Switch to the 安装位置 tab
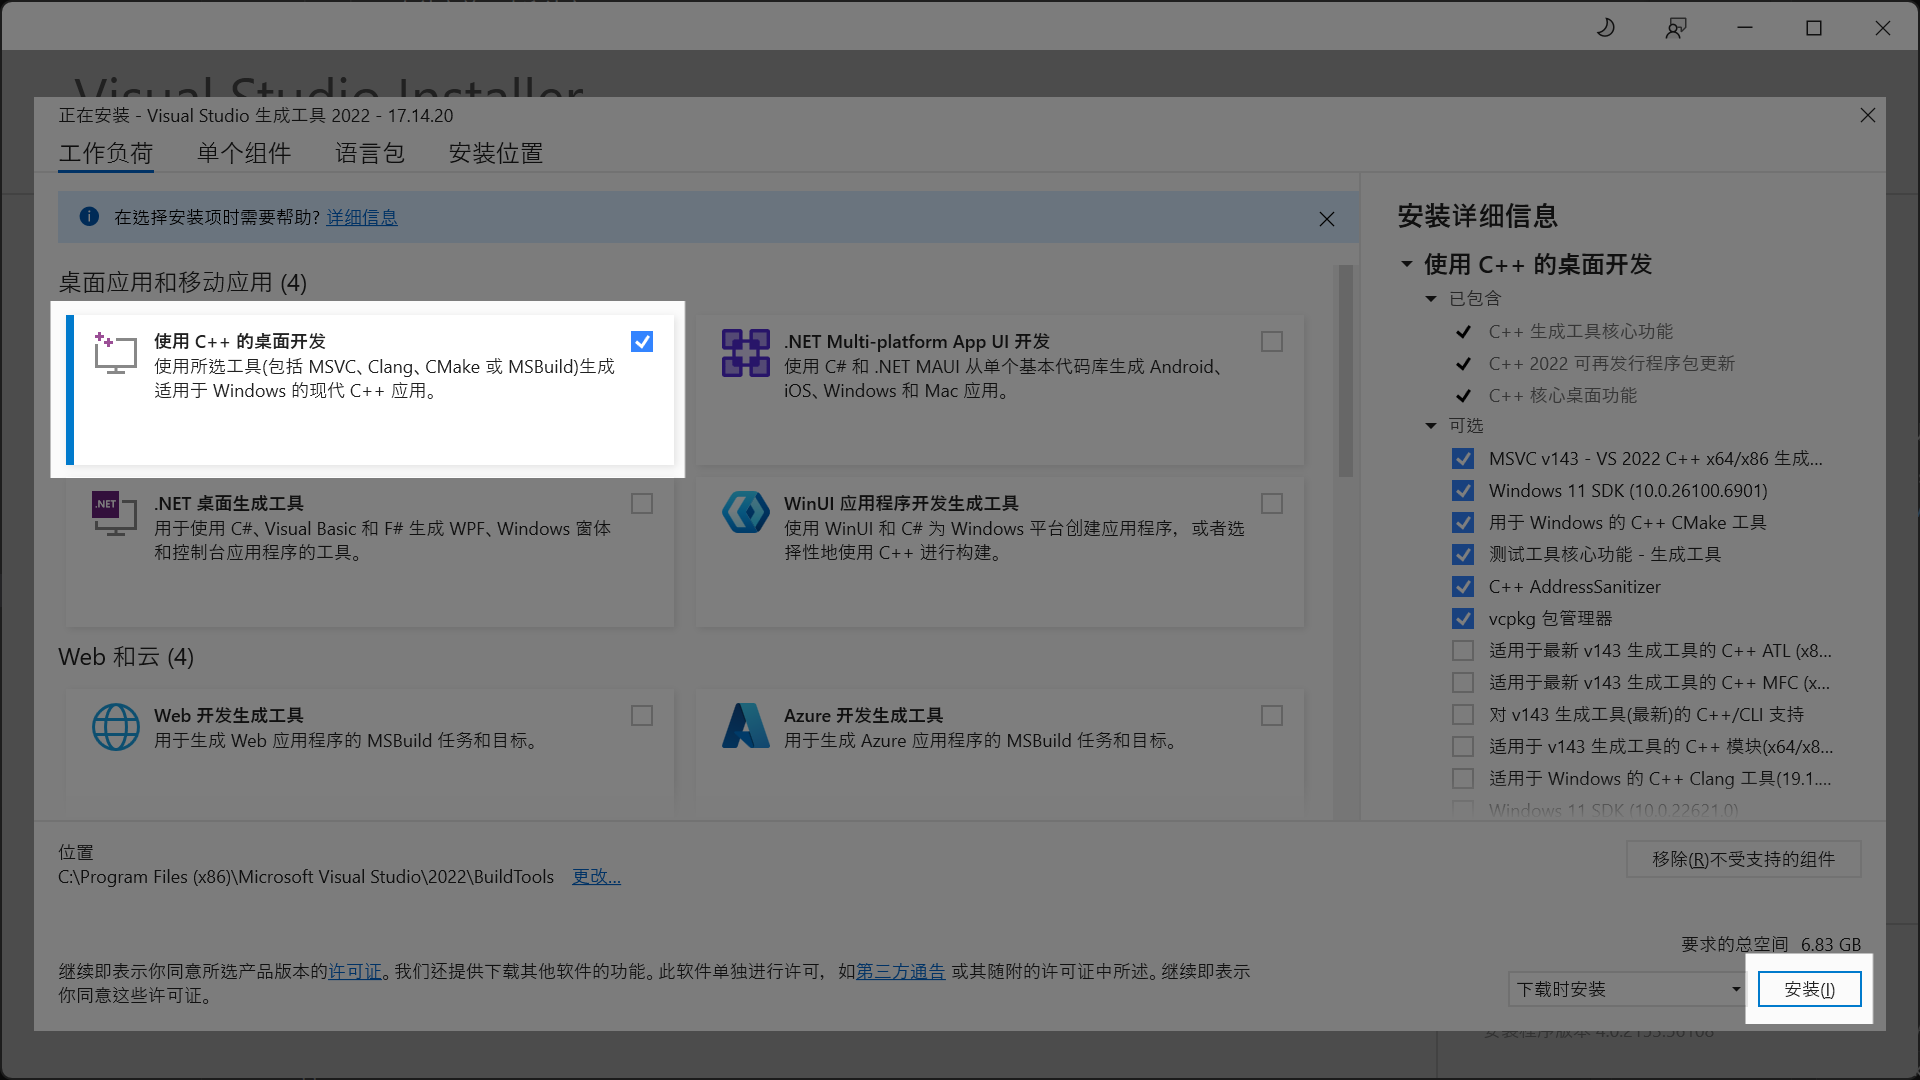This screenshot has width=1920, height=1080. tap(496, 154)
